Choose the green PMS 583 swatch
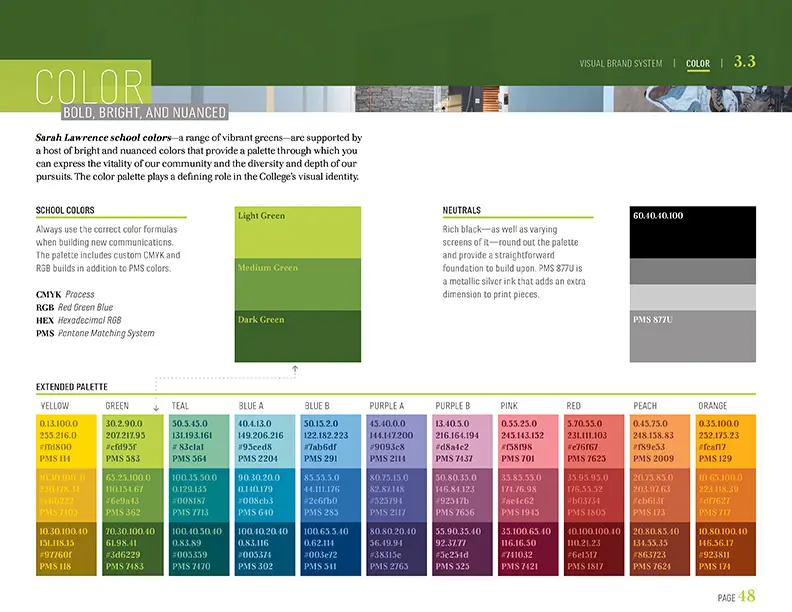The image size is (792, 612). (x=133, y=441)
